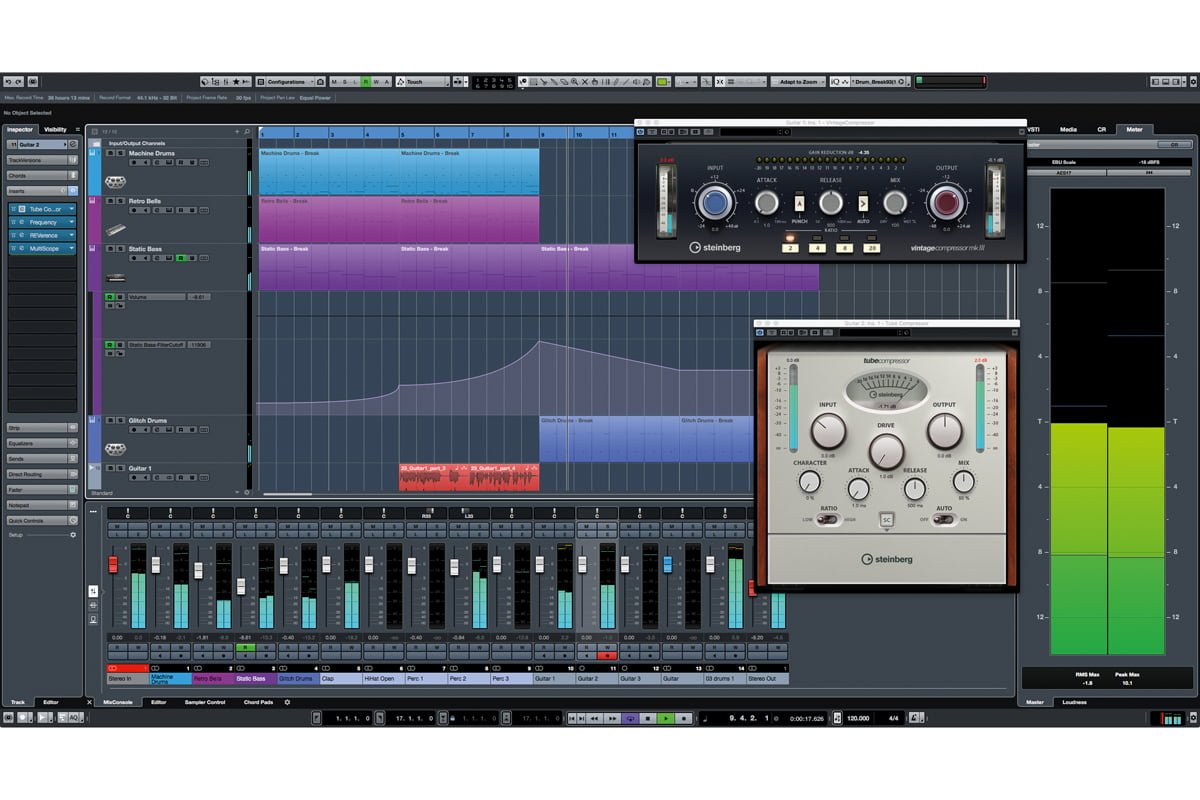Click the snap type icon before Adapt to Zoom

click(x=731, y=81)
